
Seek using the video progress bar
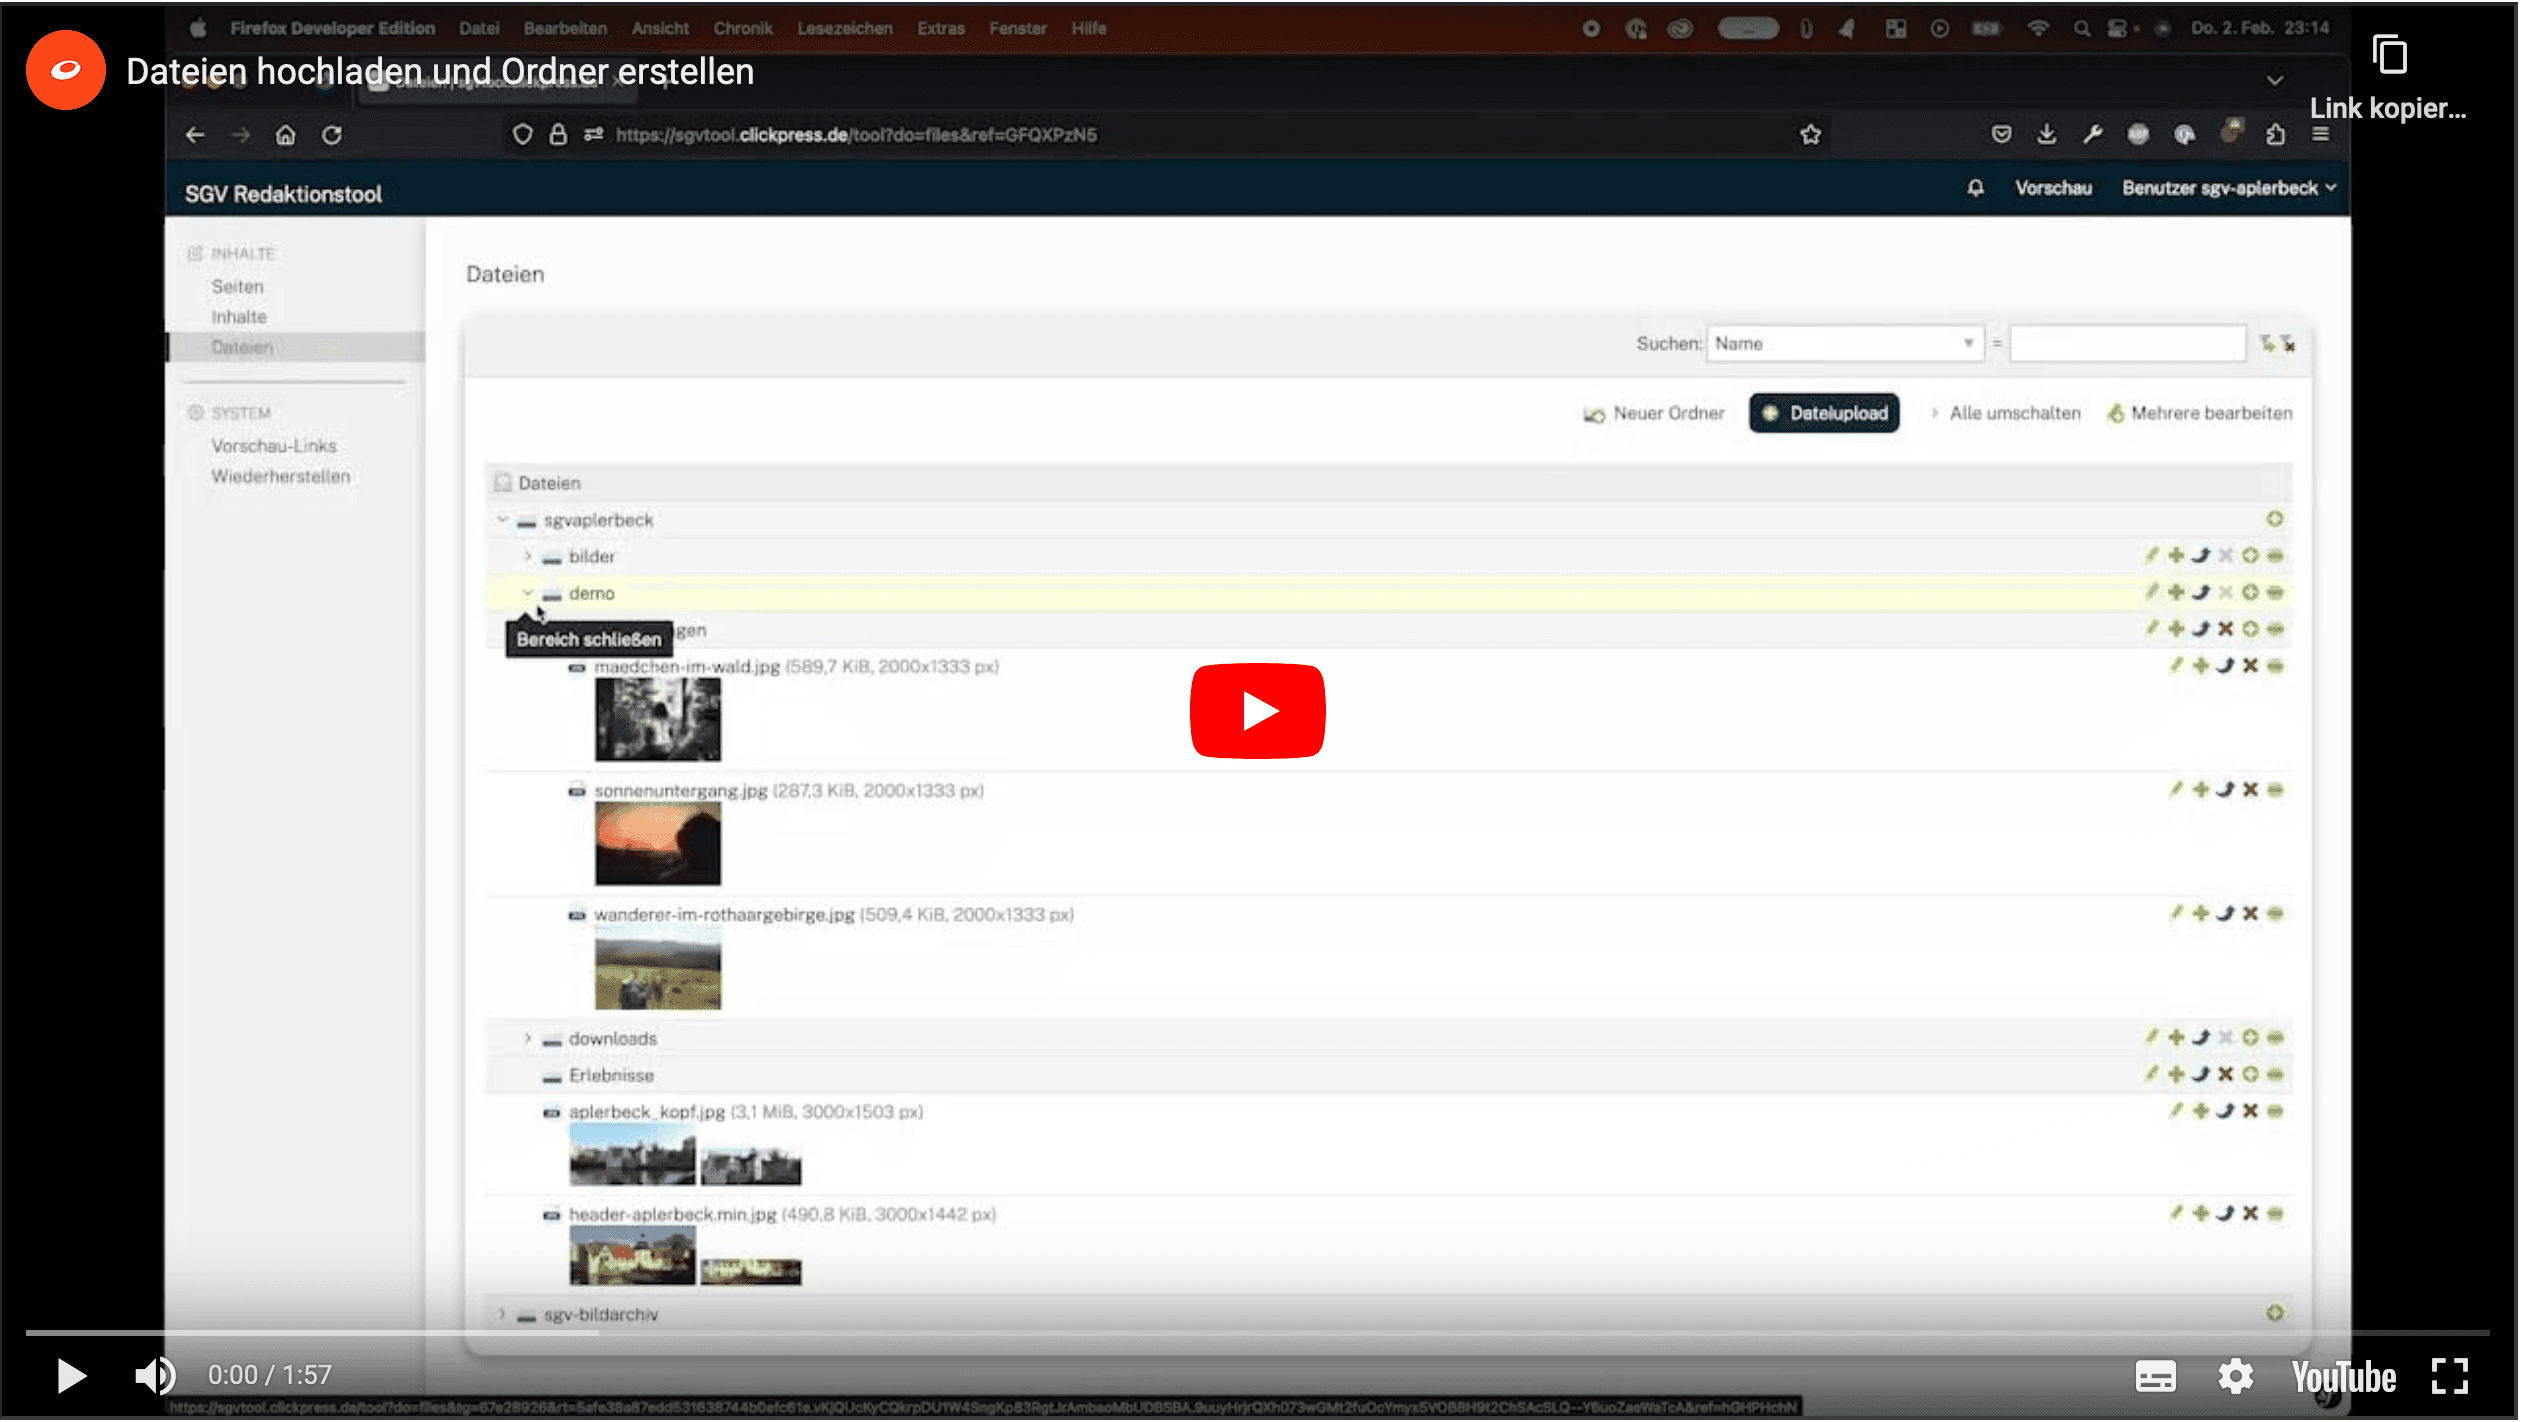pyautogui.click(x=1257, y=1332)
